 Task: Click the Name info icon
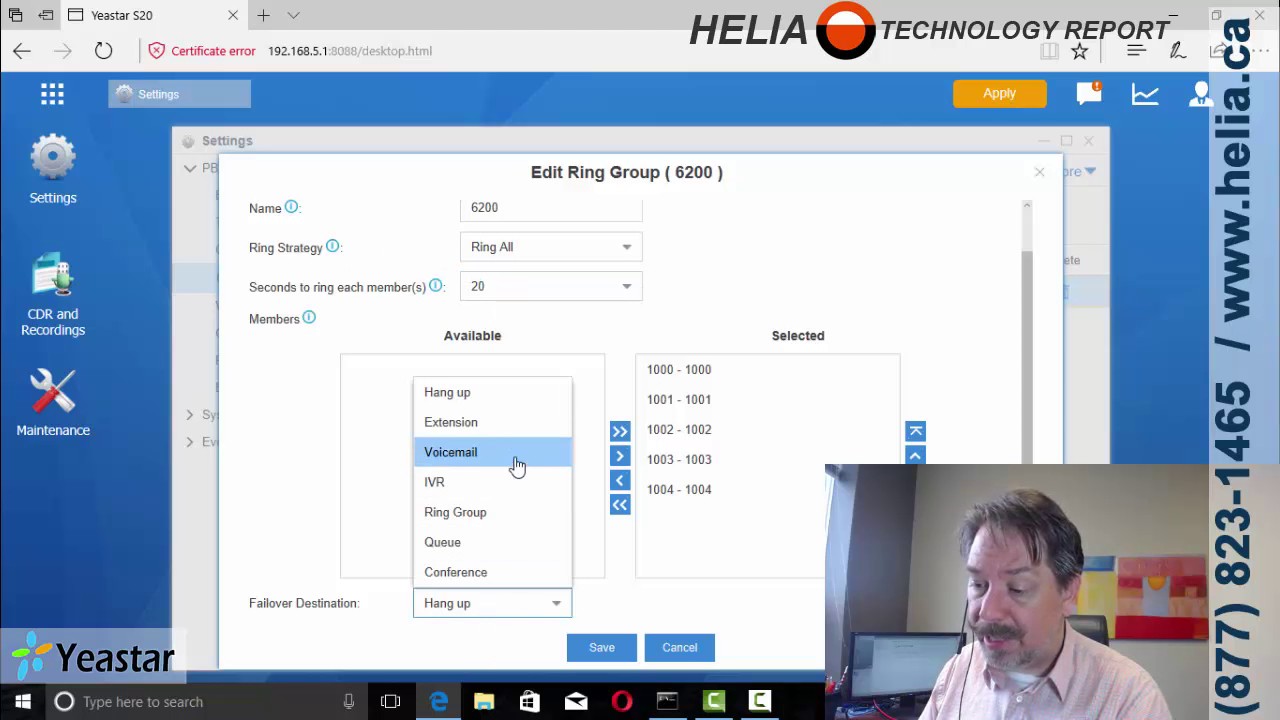point(291,207)
